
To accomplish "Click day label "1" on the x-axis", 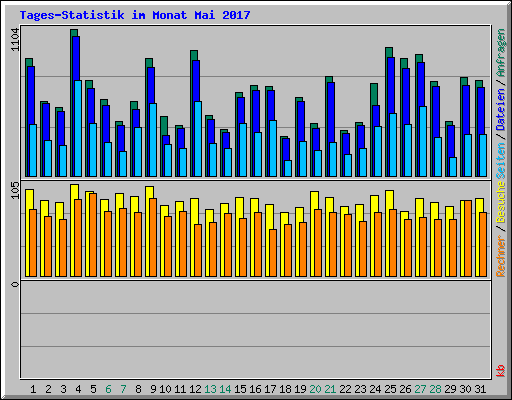I will coord(33,389).
